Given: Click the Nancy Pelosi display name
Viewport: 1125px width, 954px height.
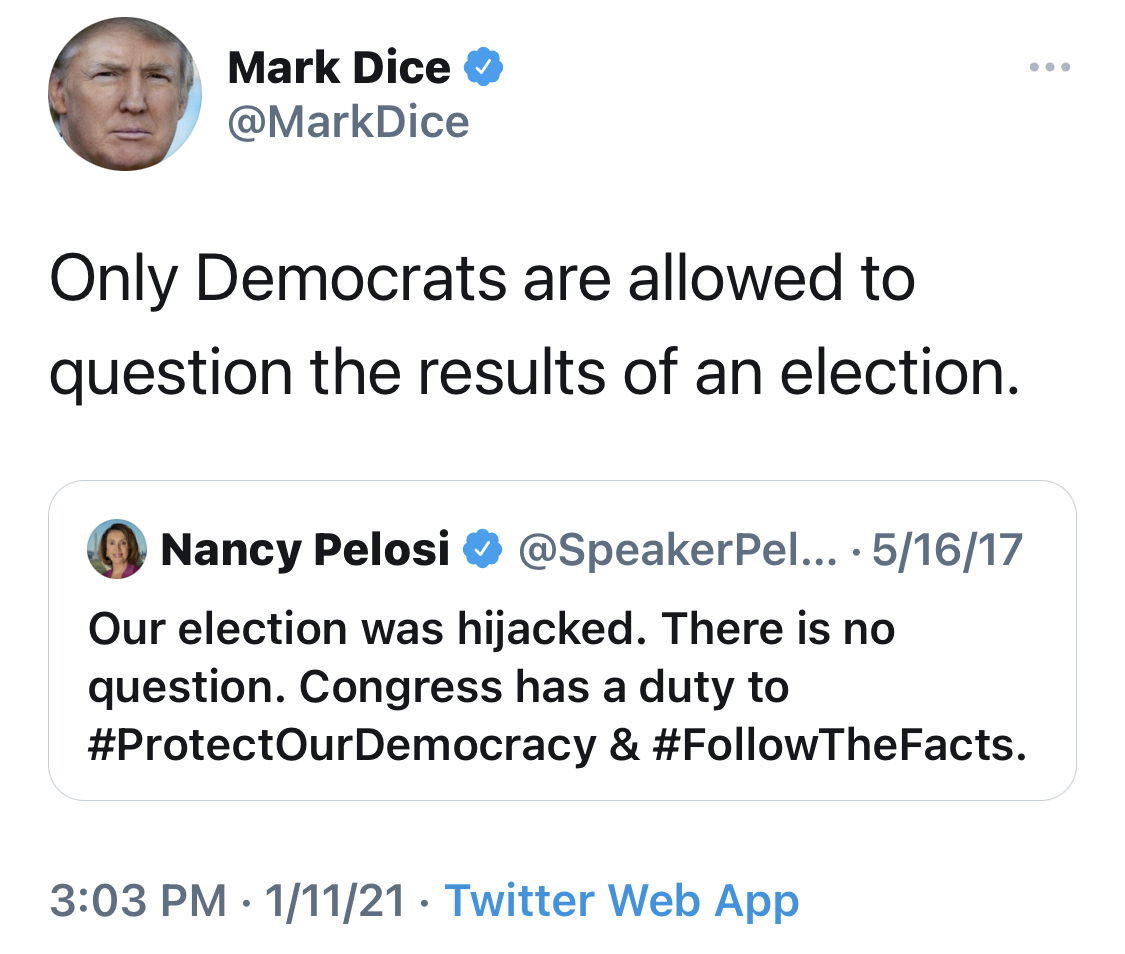Looking at the screenshot, I should 304,549.
